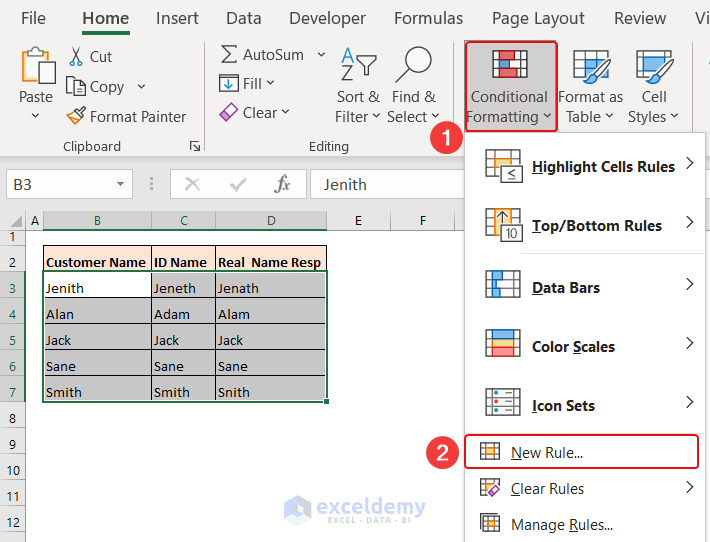Switch to the Developer tab
This screenshot has width=710, height=542.
(x=327, y=18)
